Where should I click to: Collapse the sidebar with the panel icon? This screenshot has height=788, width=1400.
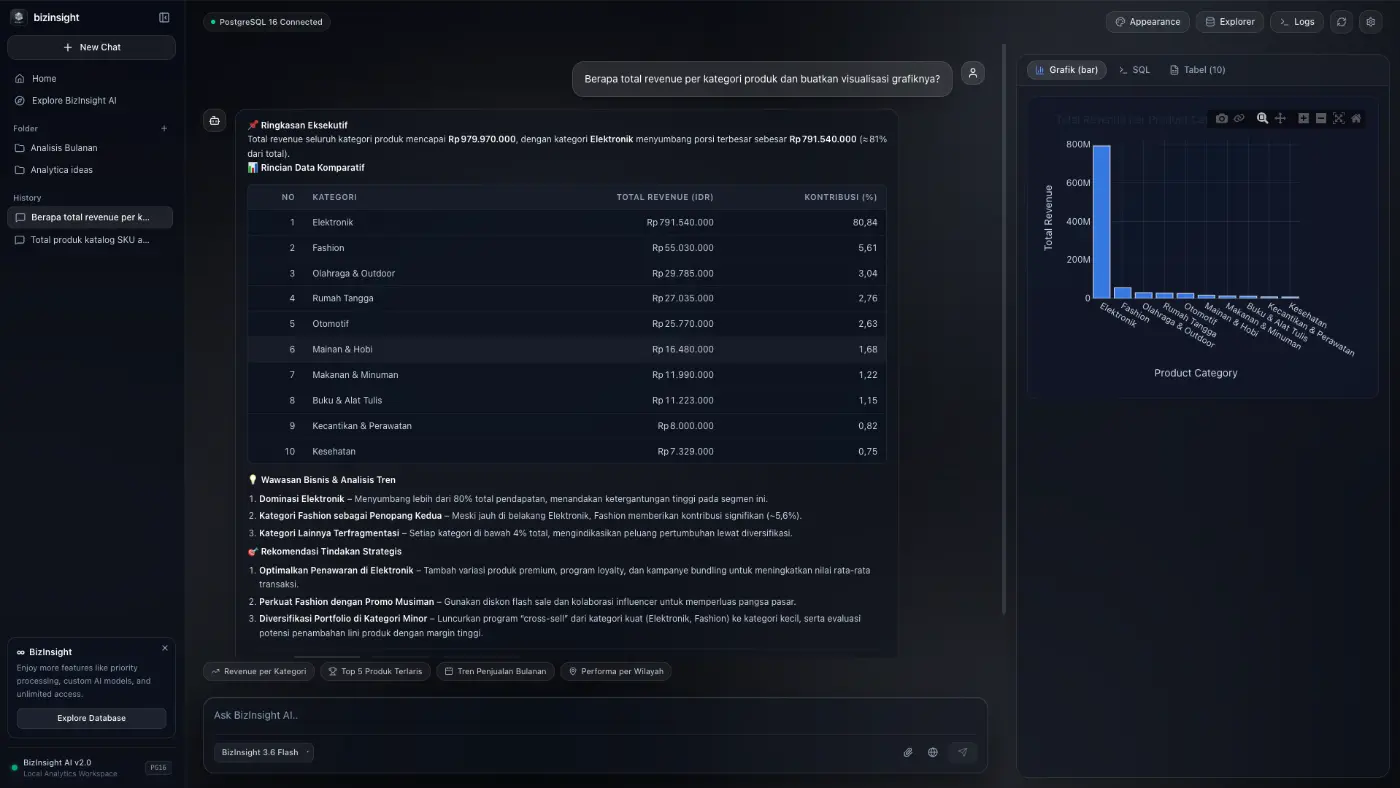(164, 17)
